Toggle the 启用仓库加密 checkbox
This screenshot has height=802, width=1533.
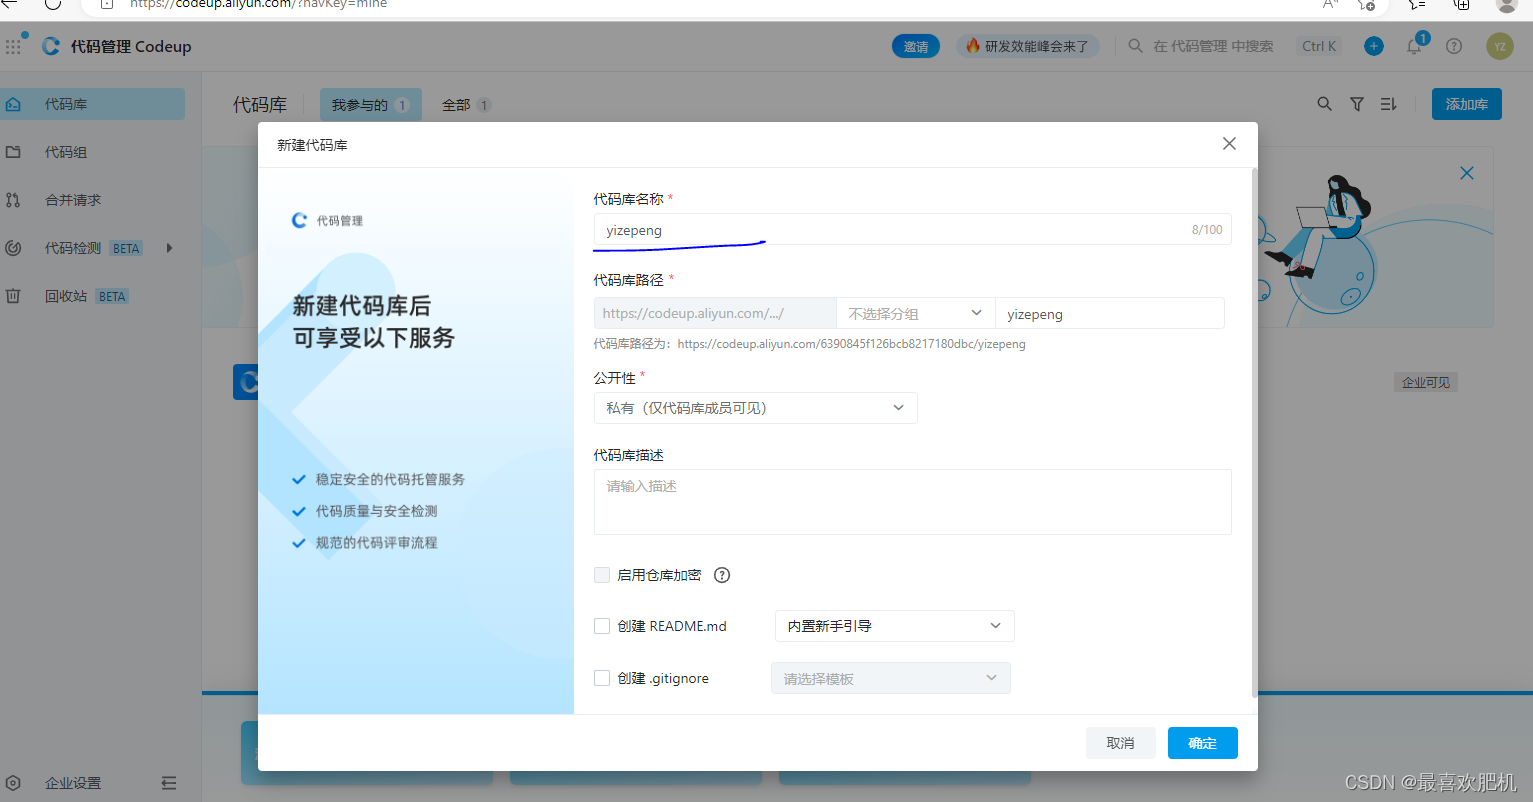pos(602,575)
